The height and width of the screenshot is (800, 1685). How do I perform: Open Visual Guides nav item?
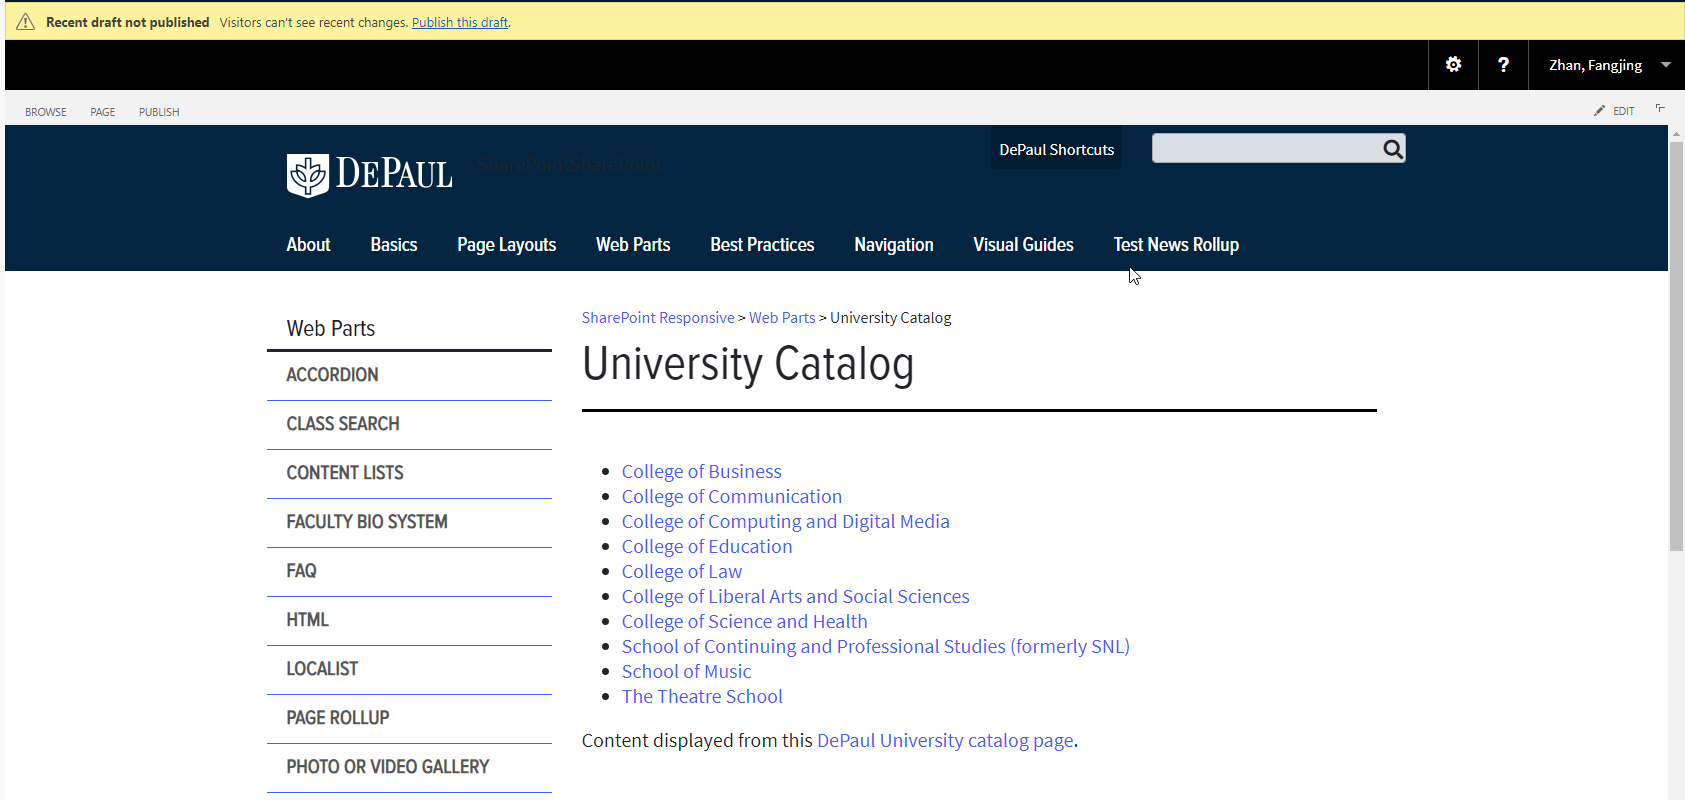pyautogui.click(x=1023, y=245)
